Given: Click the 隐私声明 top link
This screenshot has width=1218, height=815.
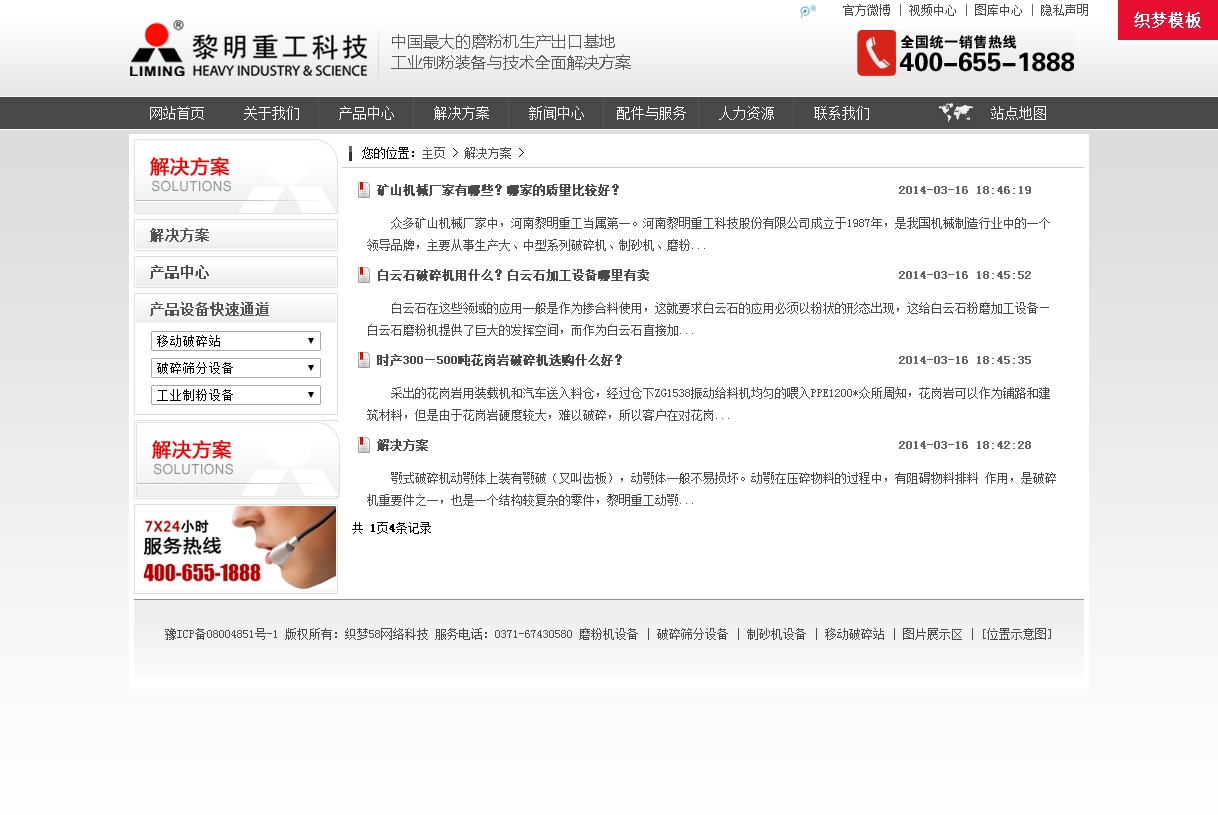Looking at the screenshot, I should 1064,10.
